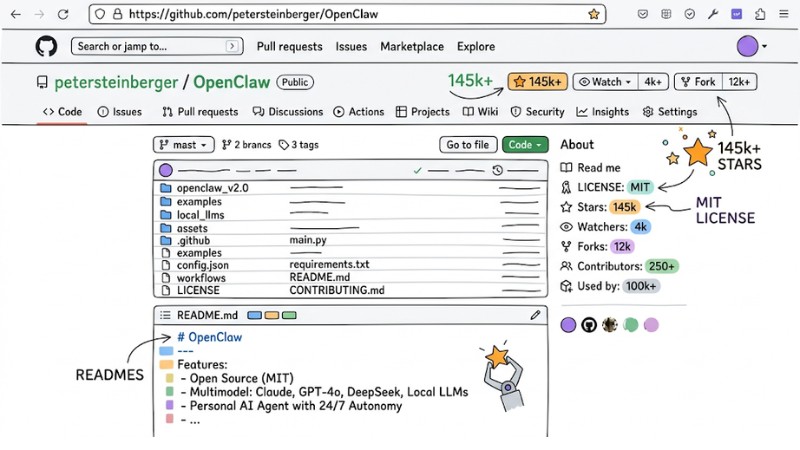Open the Actions tab
Viewport: 800px width, 450px height.
(359, 112)
